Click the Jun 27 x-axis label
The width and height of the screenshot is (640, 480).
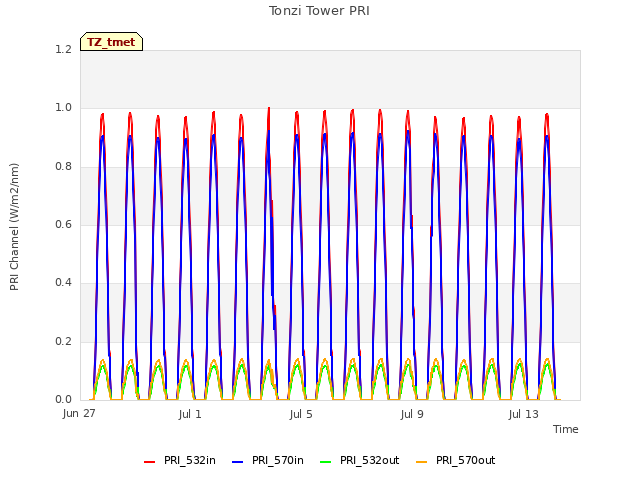coord(79,414)
